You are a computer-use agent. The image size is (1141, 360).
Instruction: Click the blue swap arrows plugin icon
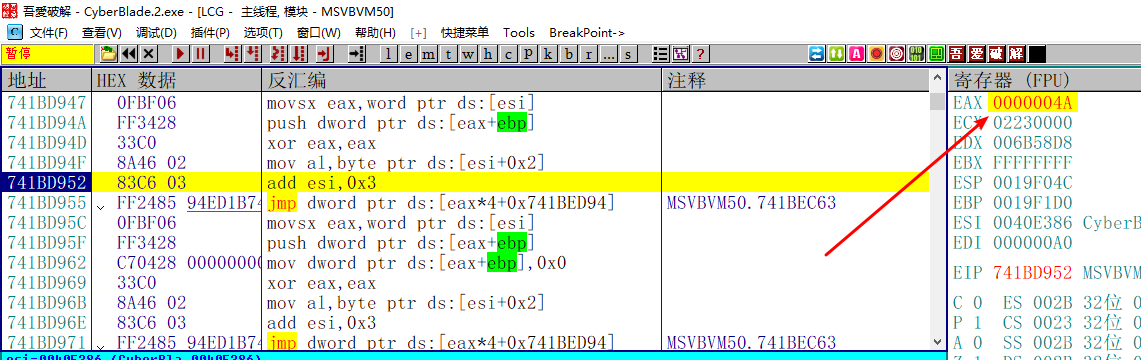[816, 53]
